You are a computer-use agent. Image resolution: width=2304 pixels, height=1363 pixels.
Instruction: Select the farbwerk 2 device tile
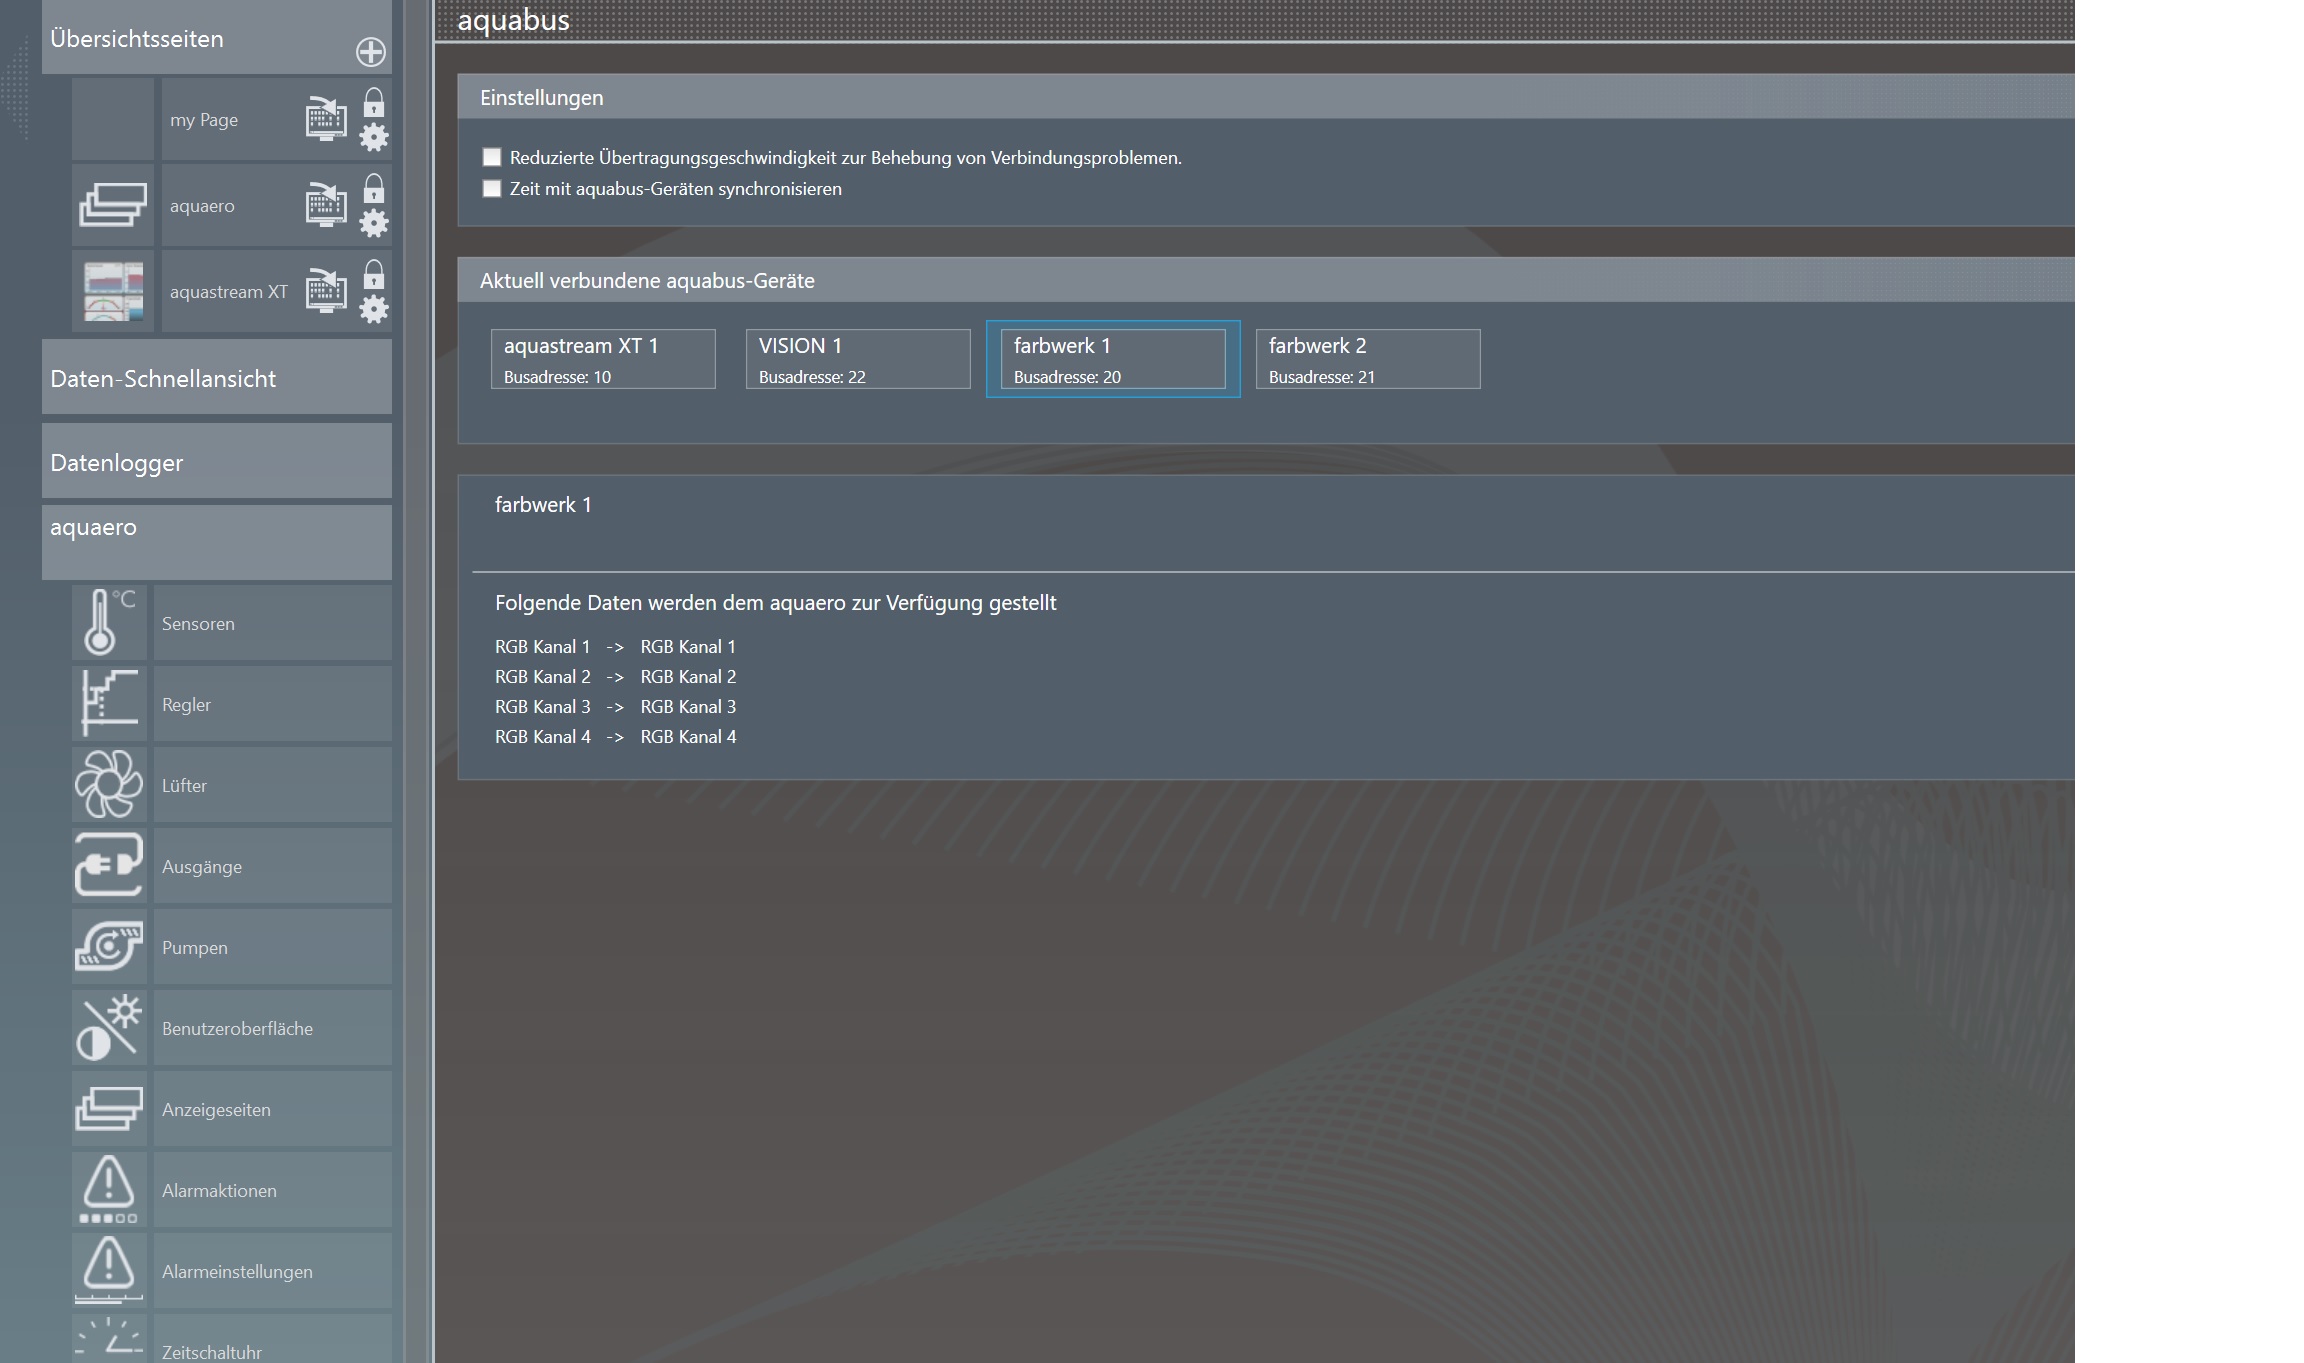point(1367,359)
